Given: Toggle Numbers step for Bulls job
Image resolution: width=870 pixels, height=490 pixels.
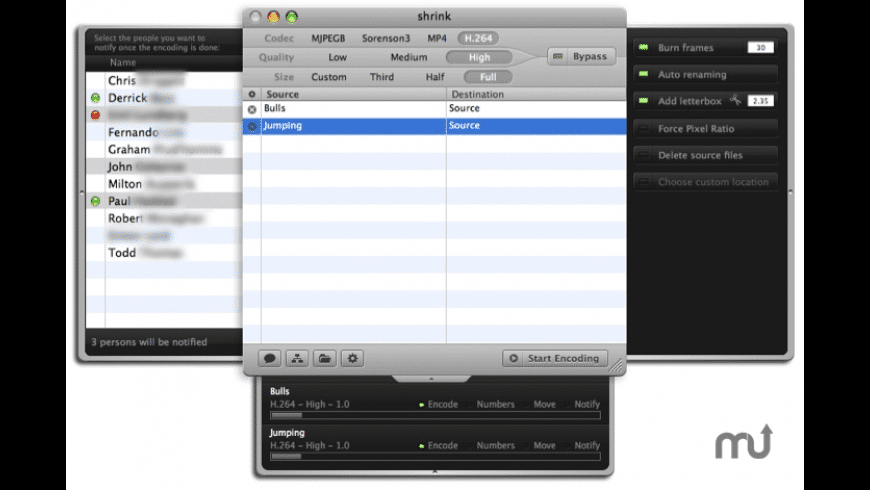Looking at the screenshot, I should [492, 405].
